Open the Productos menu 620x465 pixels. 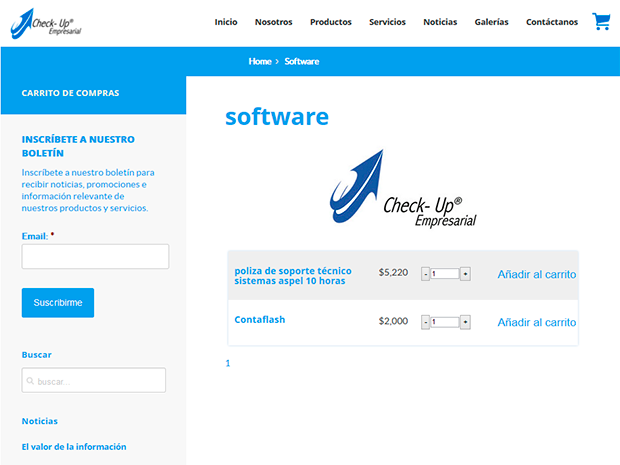pos(331,22)
